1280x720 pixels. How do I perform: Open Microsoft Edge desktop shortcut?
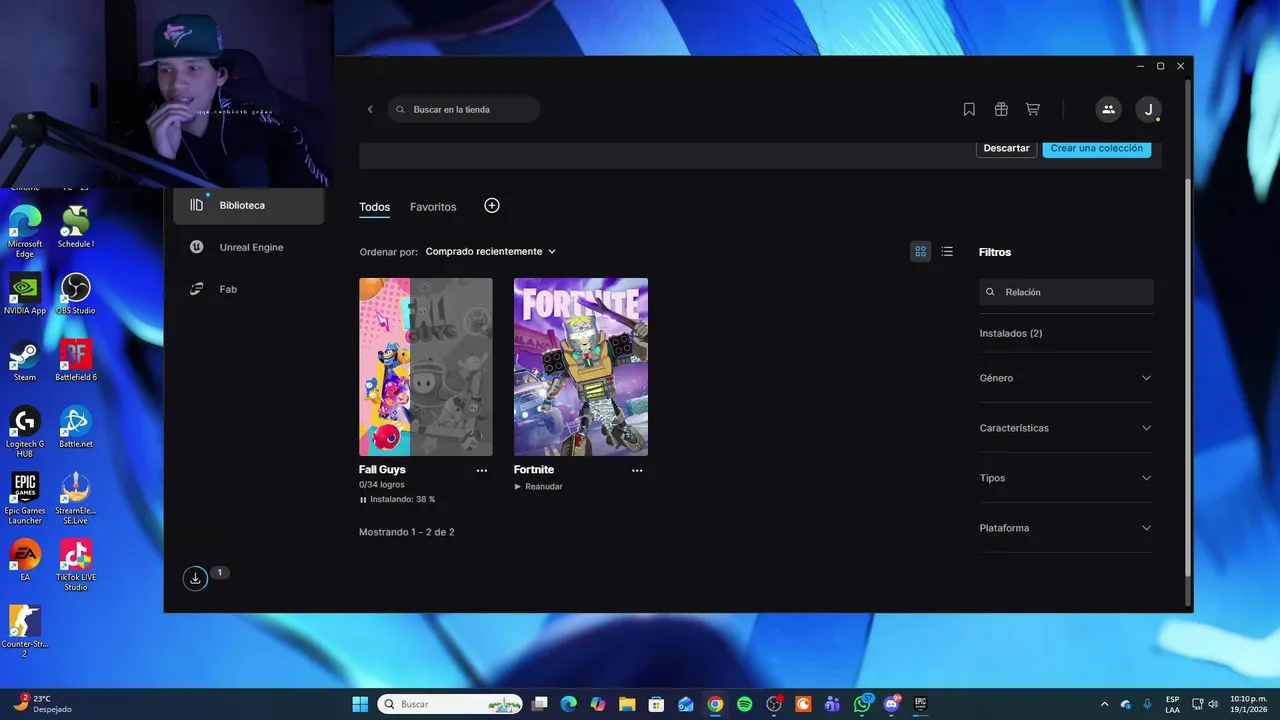(25, 232)
